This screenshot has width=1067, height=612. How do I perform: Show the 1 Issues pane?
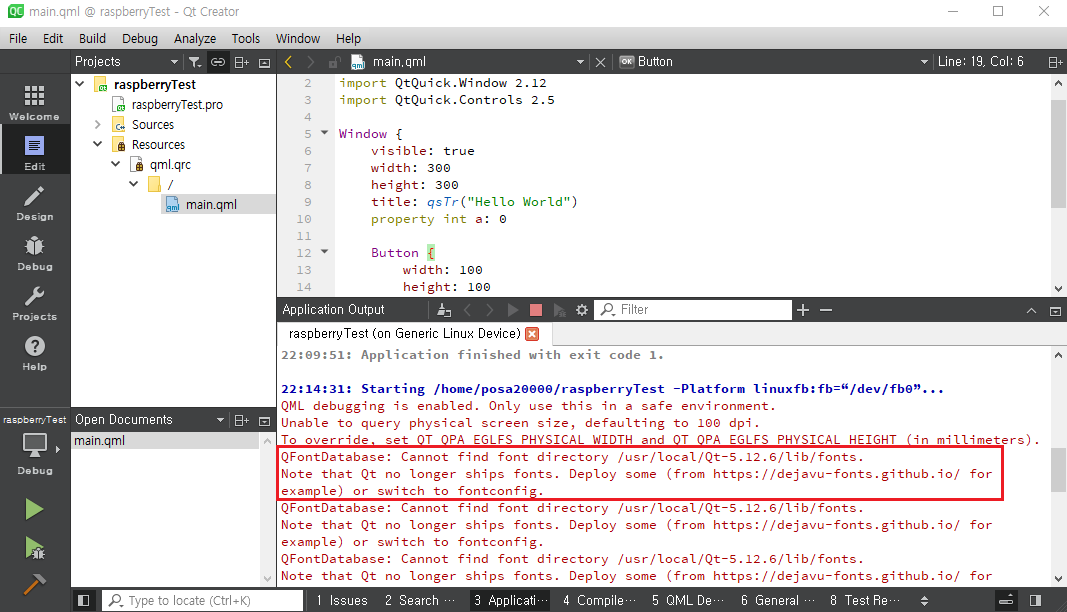tap(342, 600)
